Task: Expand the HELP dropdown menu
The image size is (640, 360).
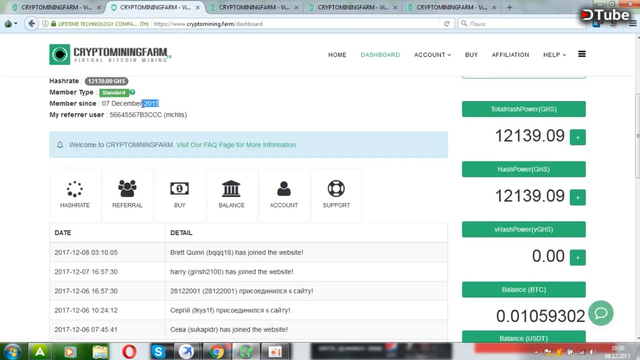Action: [555, 55]
